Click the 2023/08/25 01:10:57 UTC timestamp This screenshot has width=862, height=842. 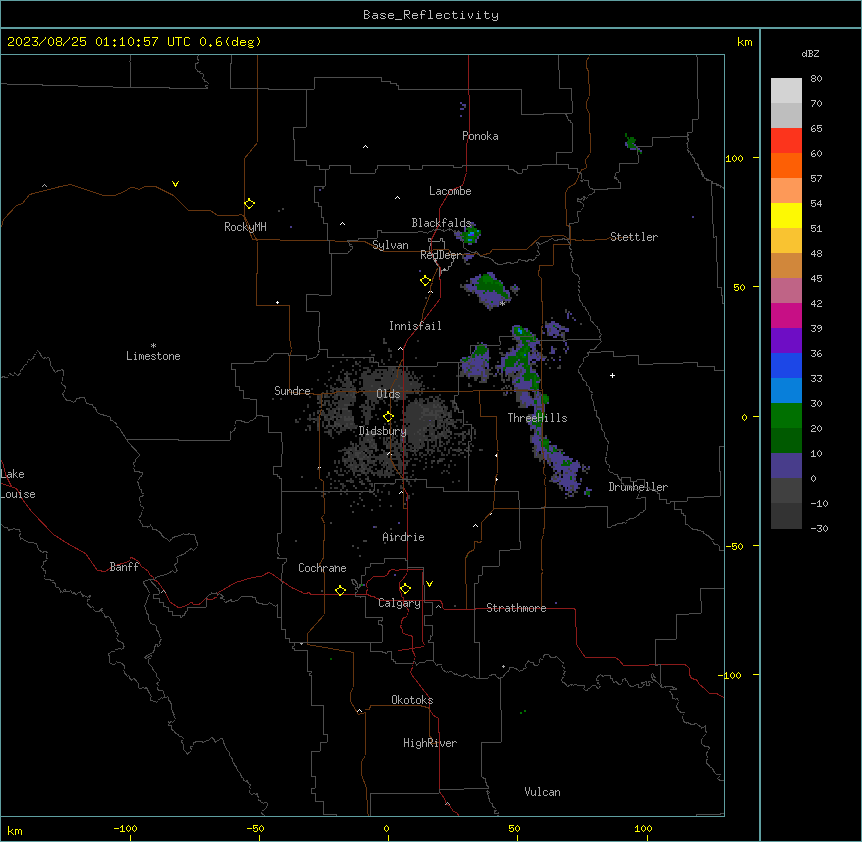[x=99, y=42]
